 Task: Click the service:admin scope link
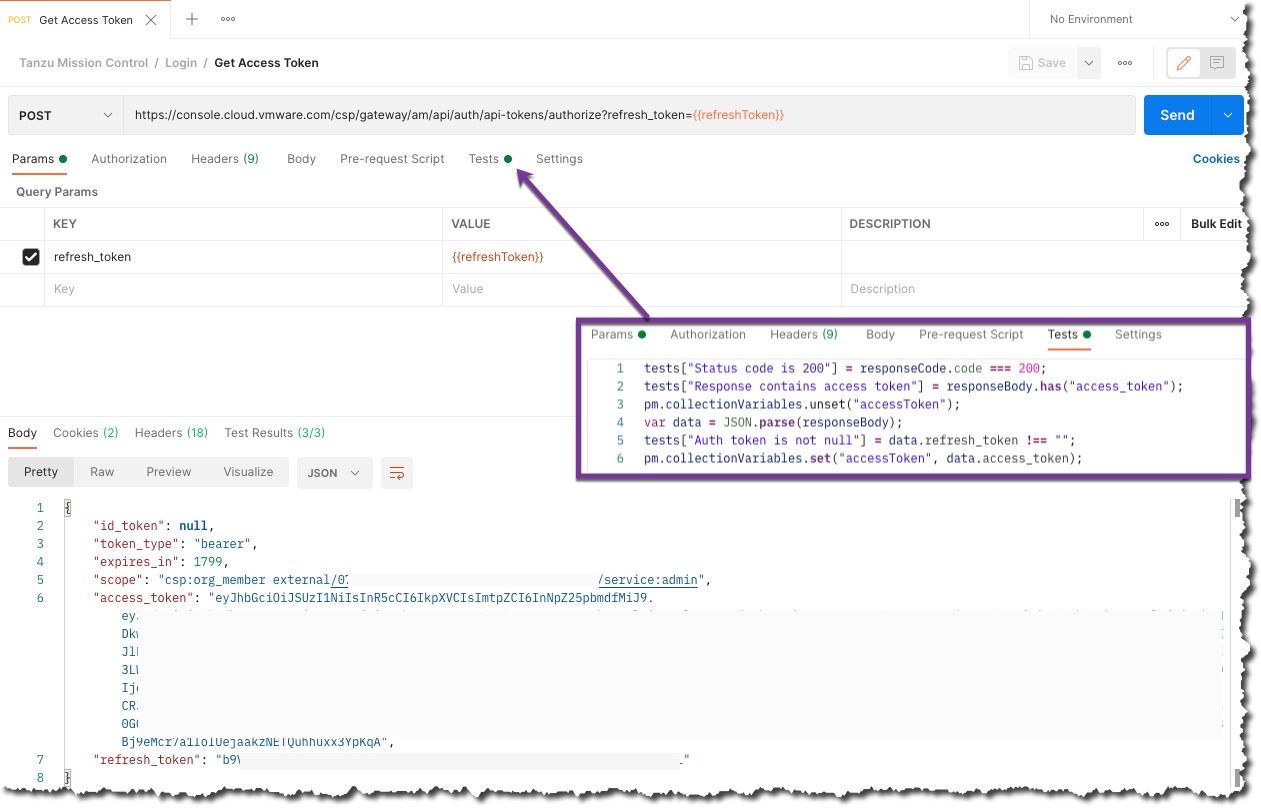click(x=650, y=580)
